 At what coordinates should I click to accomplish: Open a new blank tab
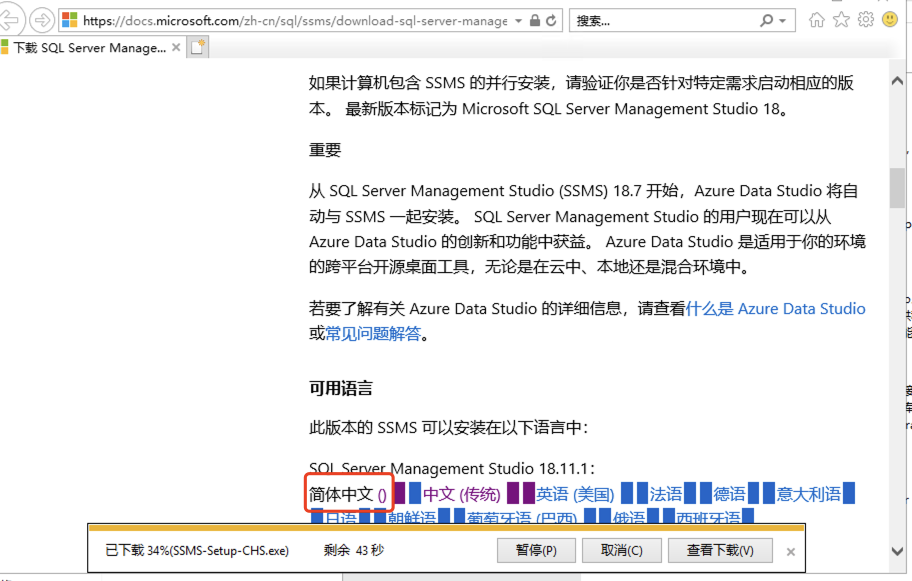(198, 48)
